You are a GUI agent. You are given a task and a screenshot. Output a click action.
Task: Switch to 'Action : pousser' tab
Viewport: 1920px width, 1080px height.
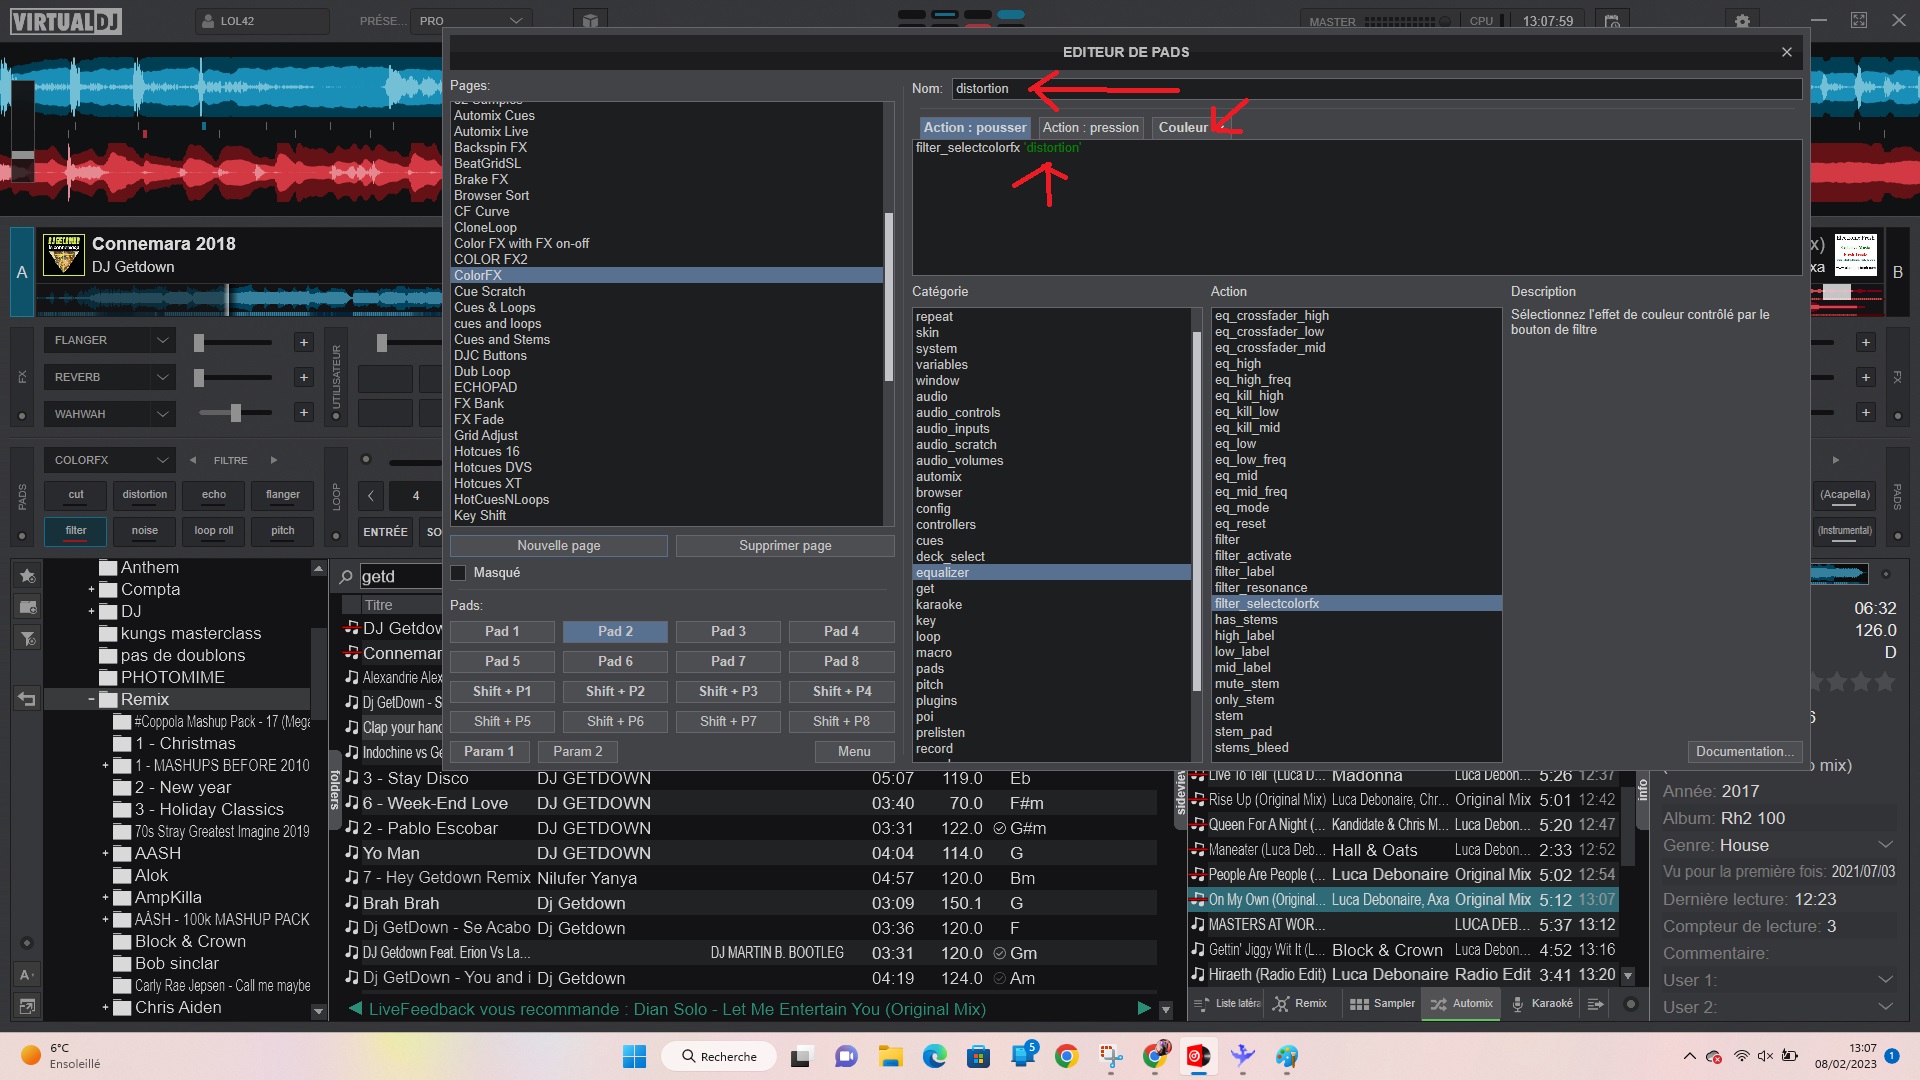pyautogui.click(x=975, y=127)
